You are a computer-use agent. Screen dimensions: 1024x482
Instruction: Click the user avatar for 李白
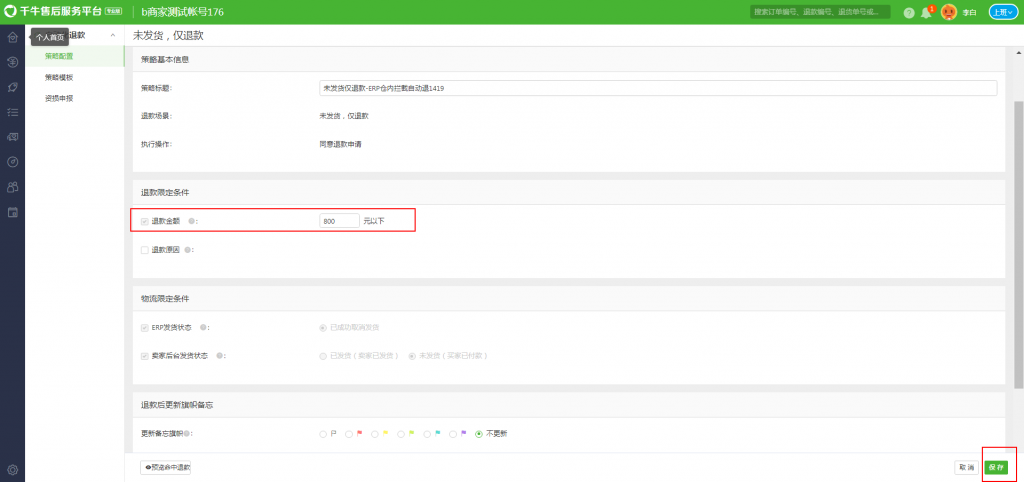coord(949,12)
